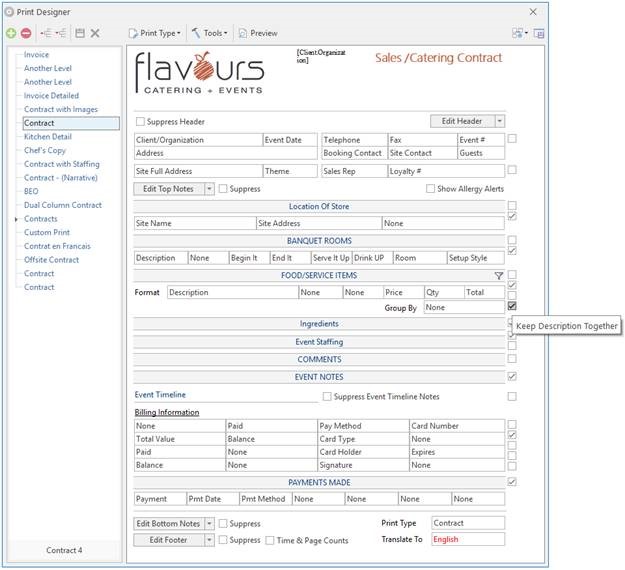The width and height of the screenshot is (625, 570).
Task: Click the window panel icon at far right of toolbar
Action: [539, 33]
